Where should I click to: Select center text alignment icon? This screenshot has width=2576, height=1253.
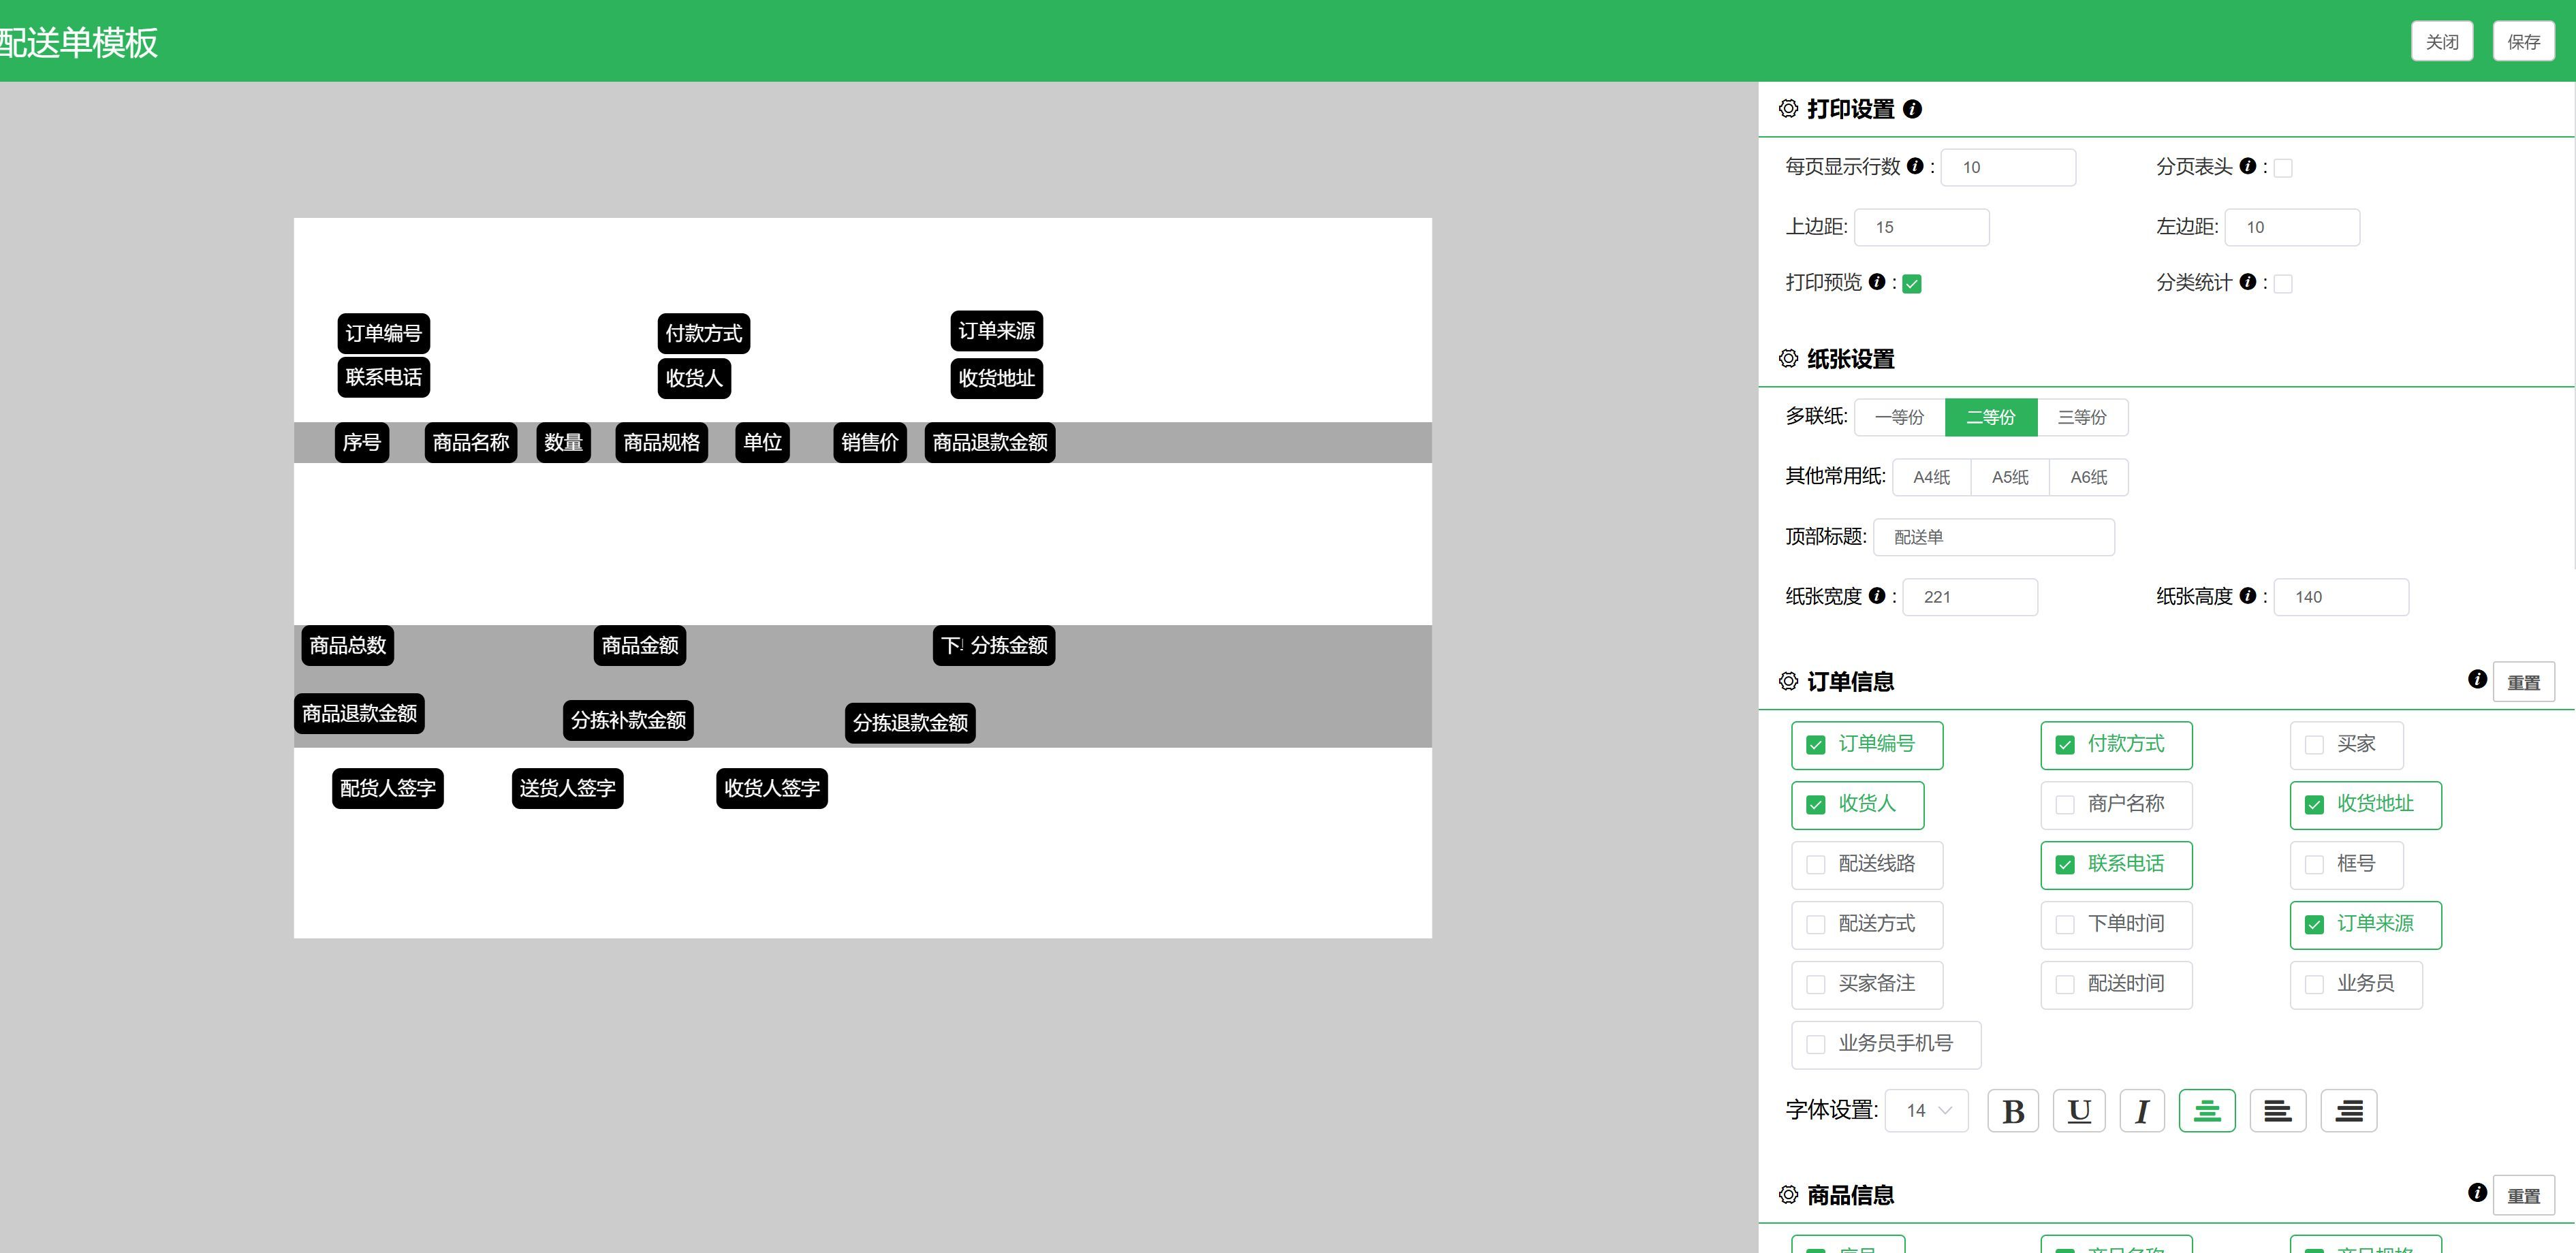coord(2207,1111)
